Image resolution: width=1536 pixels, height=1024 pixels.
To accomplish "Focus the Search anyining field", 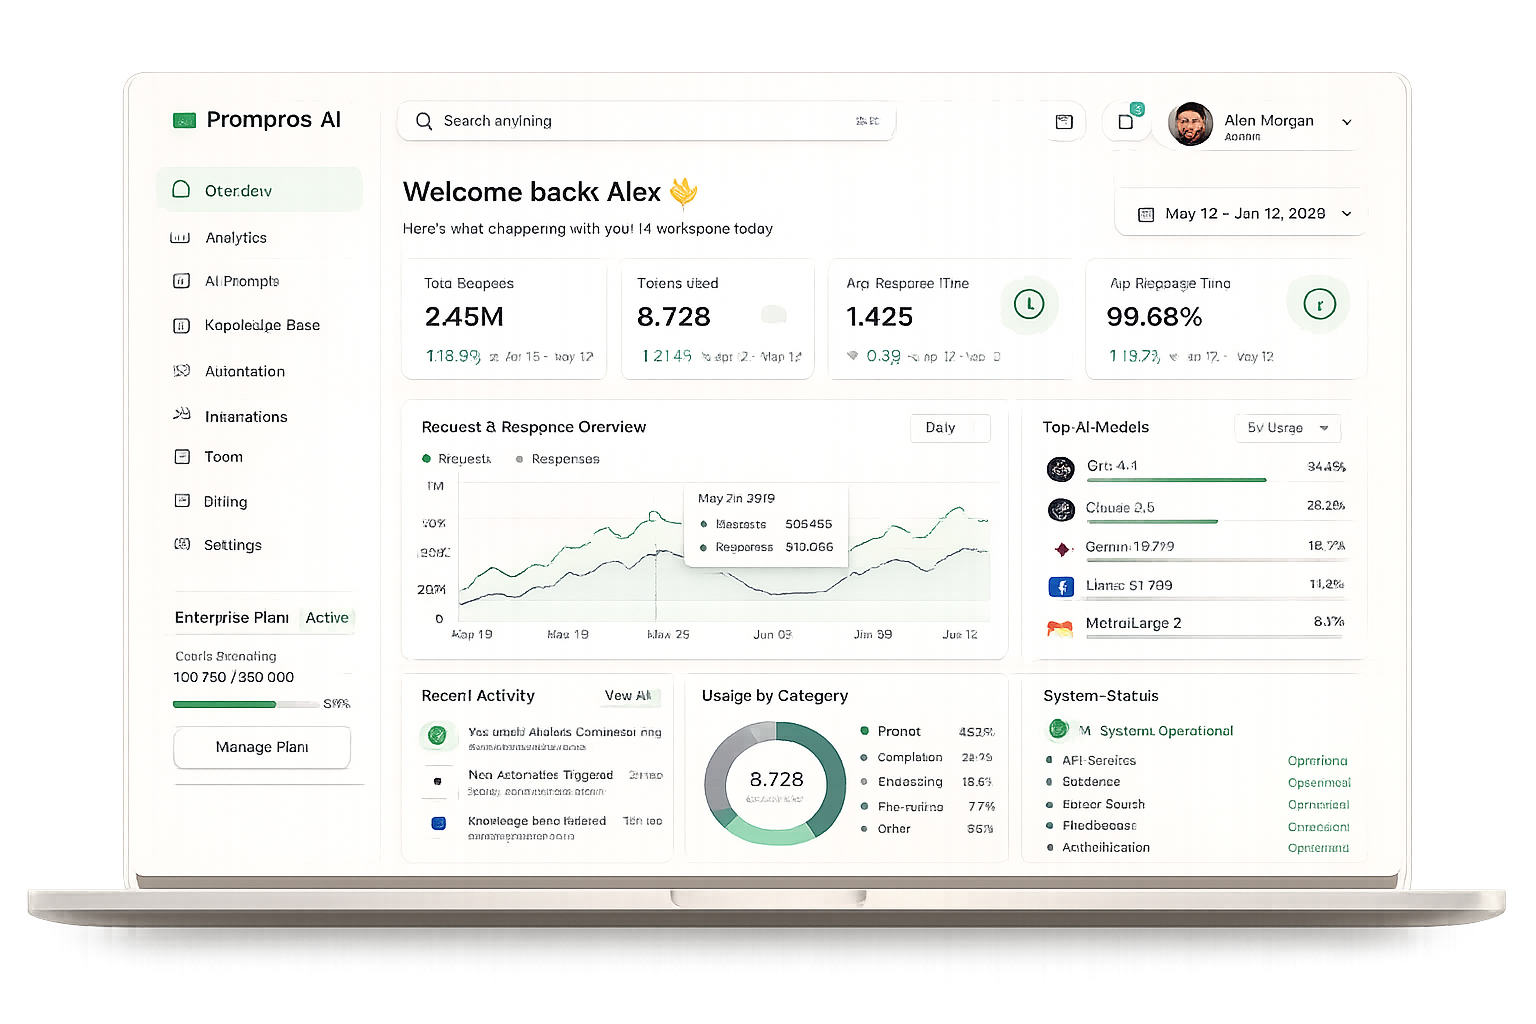I will click(646, 121).
